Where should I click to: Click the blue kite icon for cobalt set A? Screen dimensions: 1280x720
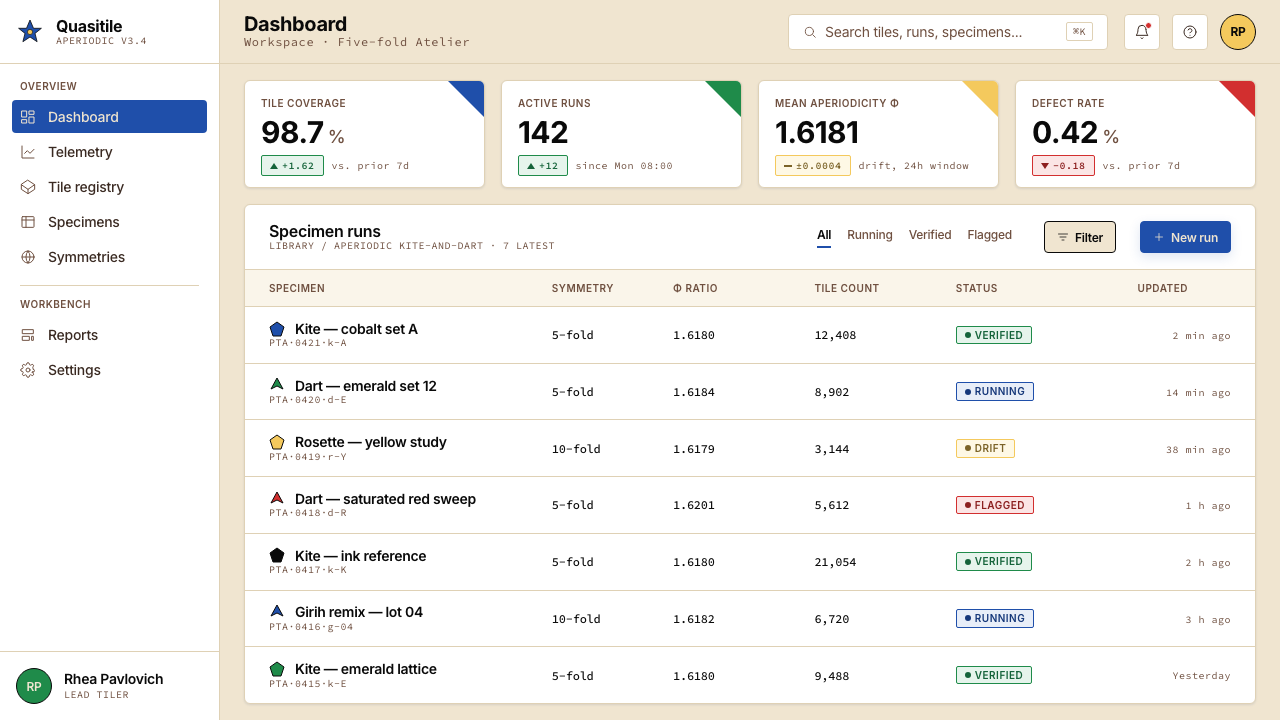click(277, 329)
